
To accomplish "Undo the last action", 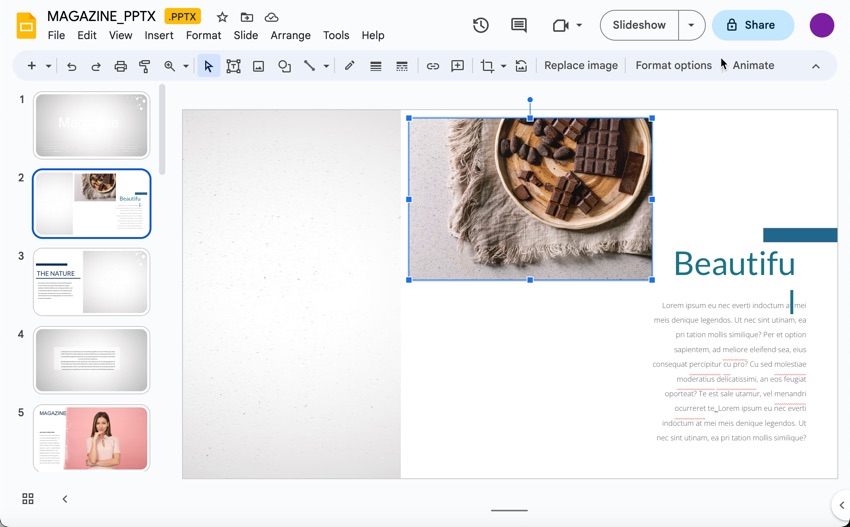I will click(71, 66).
